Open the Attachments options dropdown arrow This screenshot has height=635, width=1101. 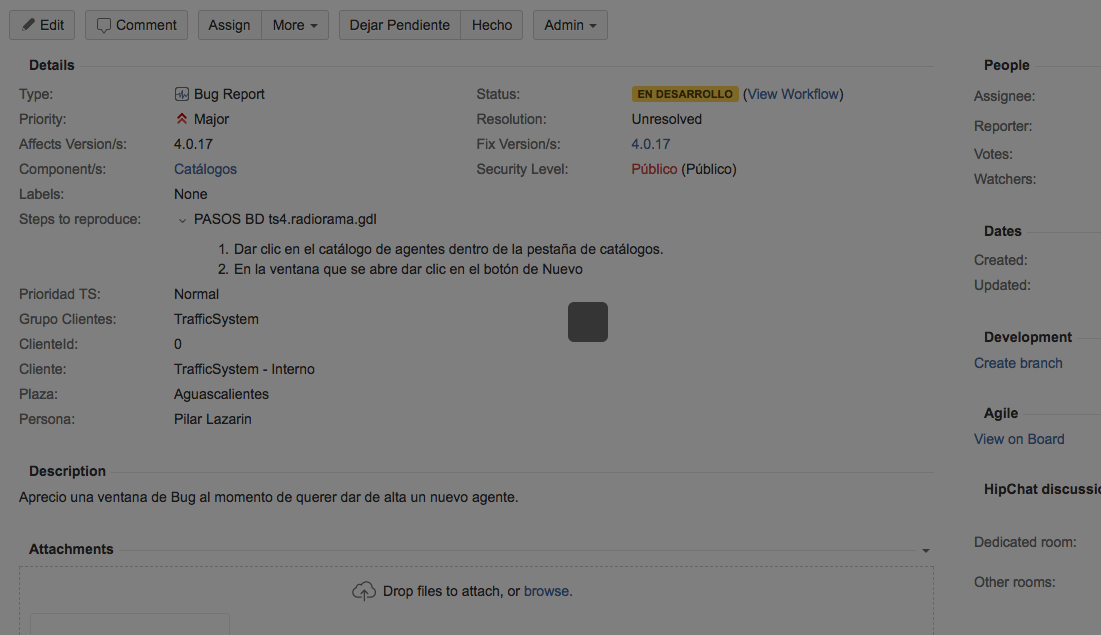(925, 551)
